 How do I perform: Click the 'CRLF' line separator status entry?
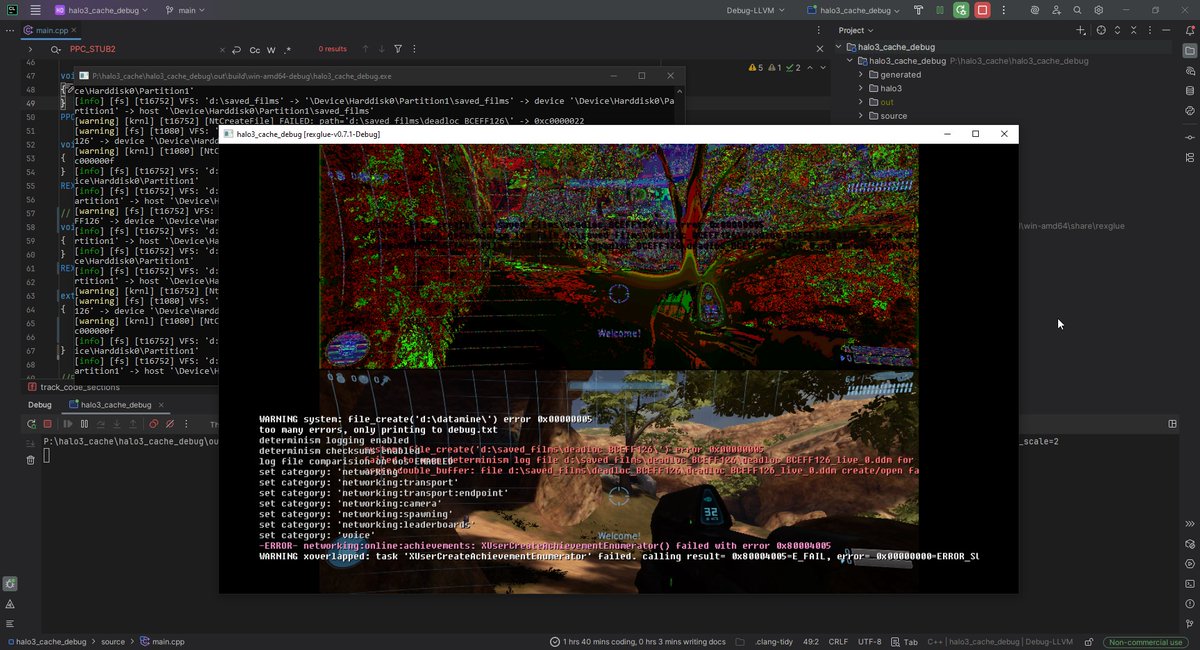[x=837, y=642]
